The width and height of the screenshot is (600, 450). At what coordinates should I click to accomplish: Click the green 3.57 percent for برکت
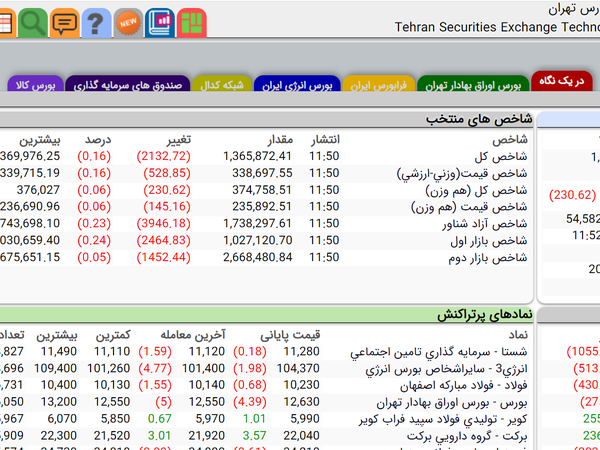pos(254,435)
